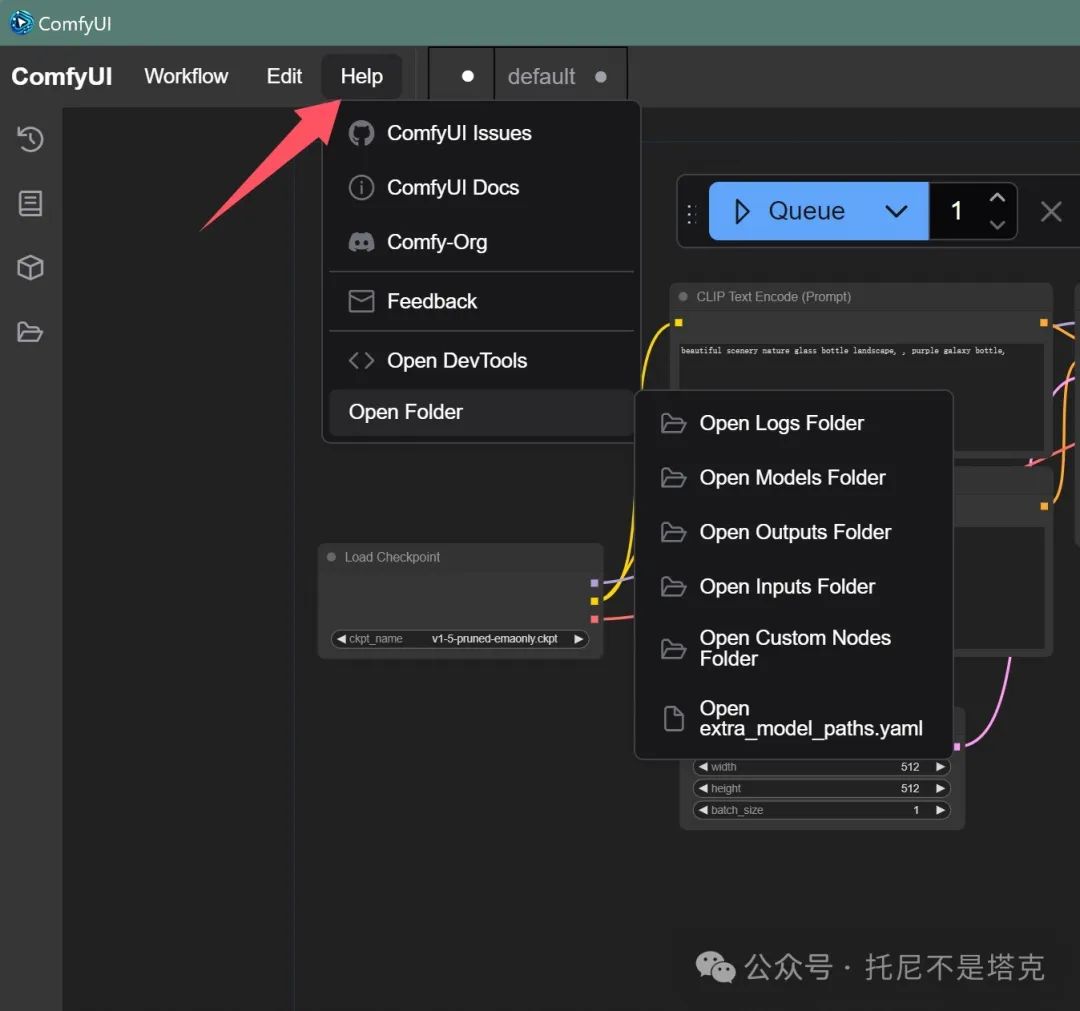The width and height of the screenshot is (1080, 1011).
Task: Select Comfy-Org menu entry
Action: point(481,242)
